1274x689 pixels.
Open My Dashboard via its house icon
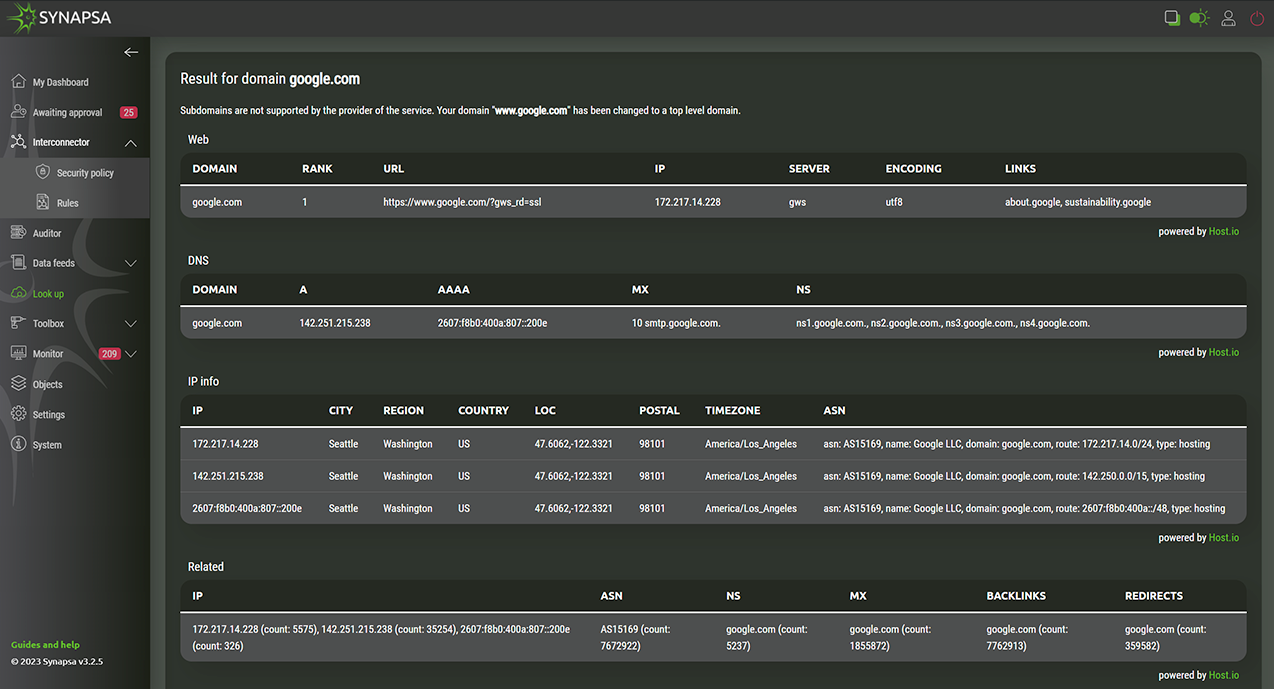18,81
